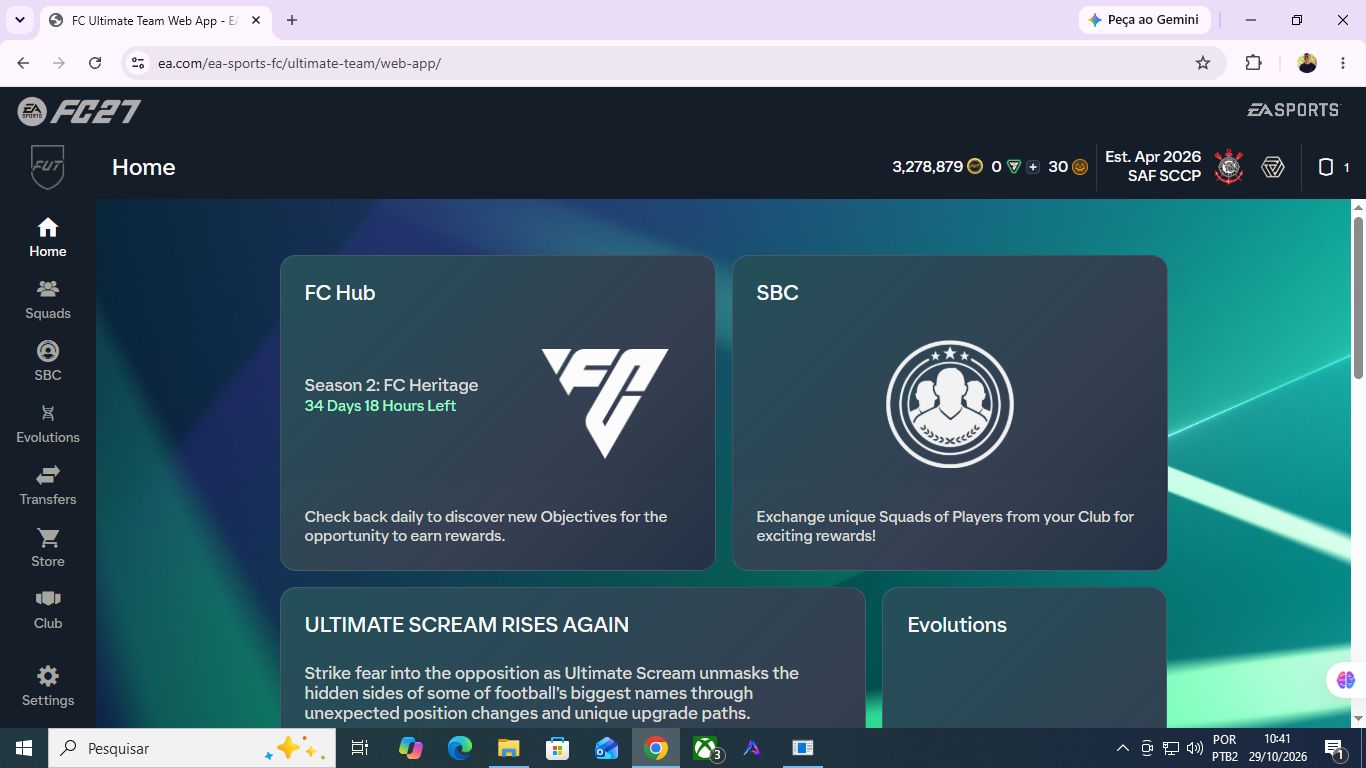Click the Corinthians club crest

[x=1228, y=167]
